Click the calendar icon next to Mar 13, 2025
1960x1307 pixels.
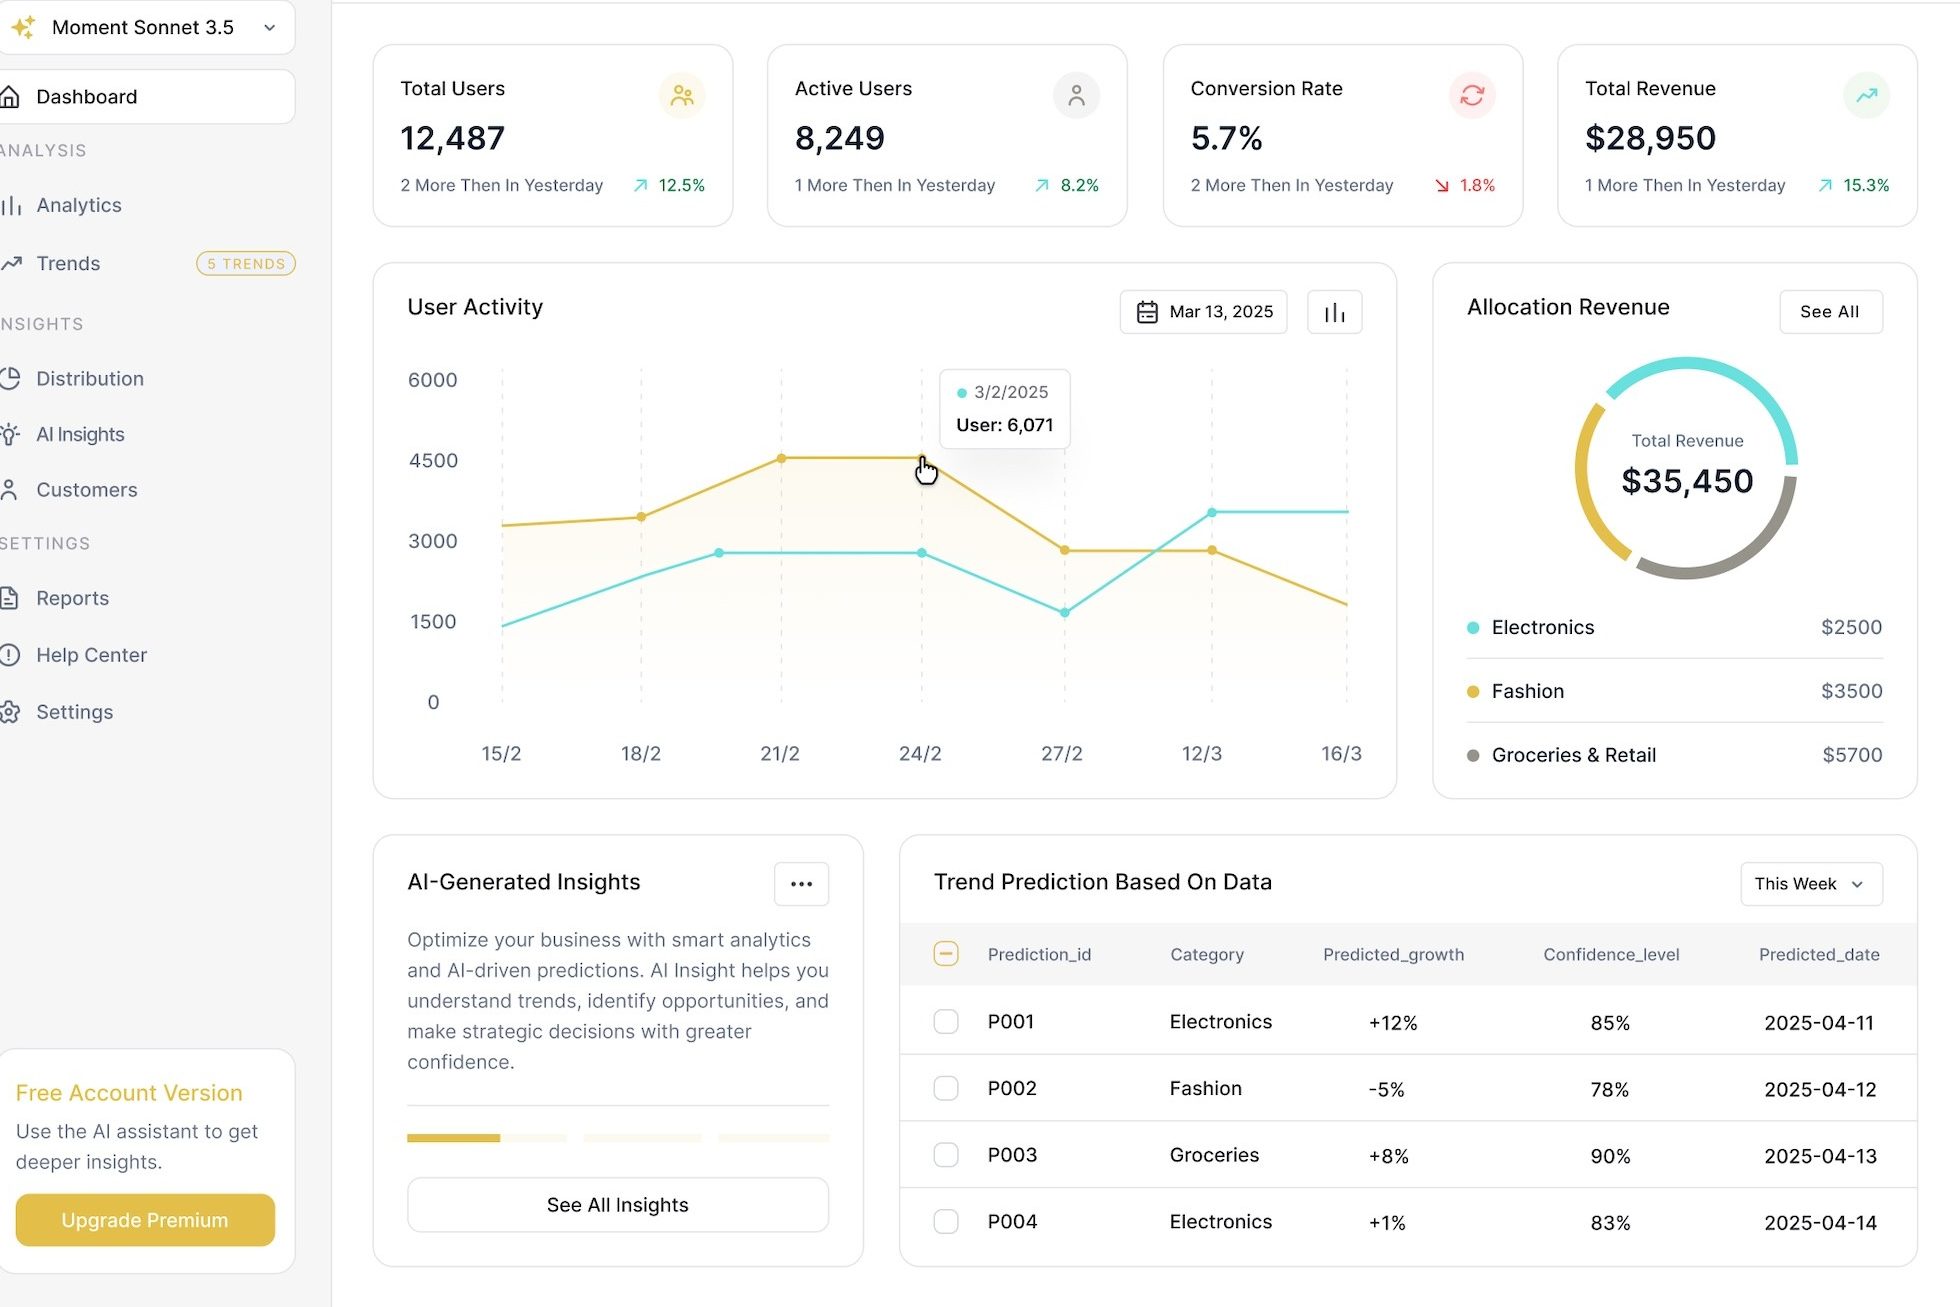coord(1147,312)
